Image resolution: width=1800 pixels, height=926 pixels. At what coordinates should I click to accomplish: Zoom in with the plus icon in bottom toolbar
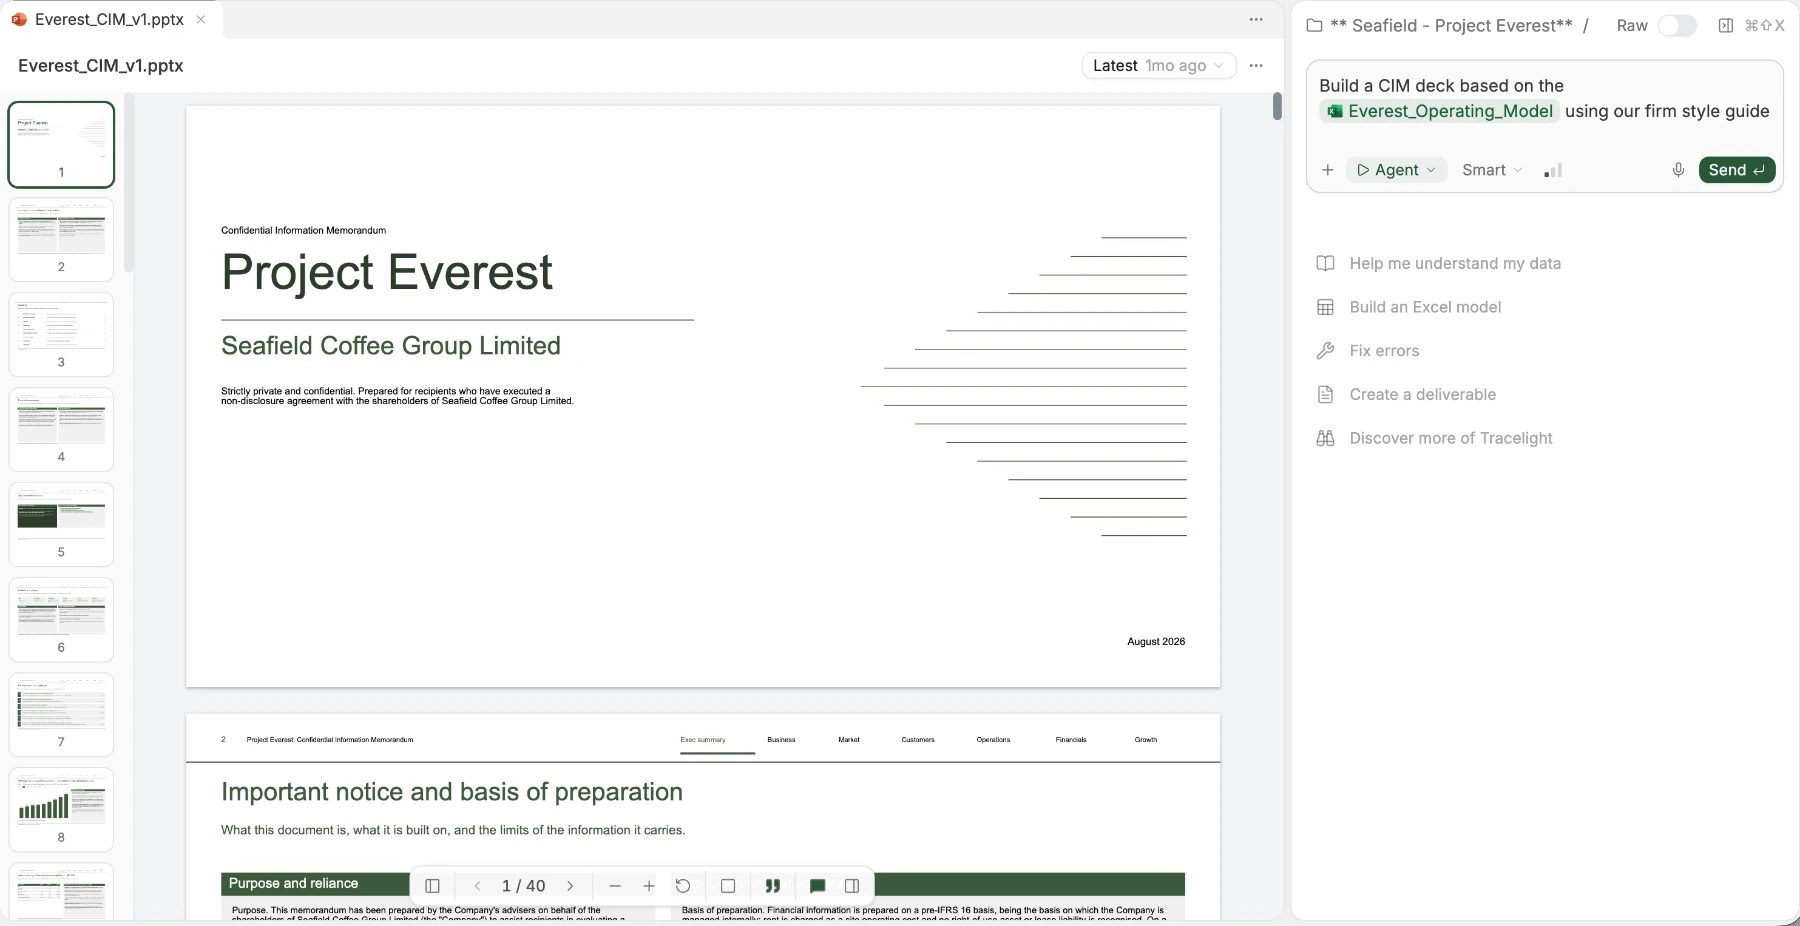pyautogui.click(x=649, y=886)
